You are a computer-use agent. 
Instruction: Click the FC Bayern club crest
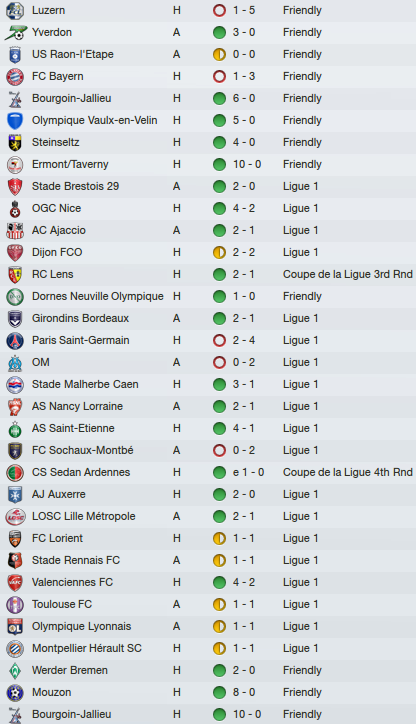click(15, 77)
